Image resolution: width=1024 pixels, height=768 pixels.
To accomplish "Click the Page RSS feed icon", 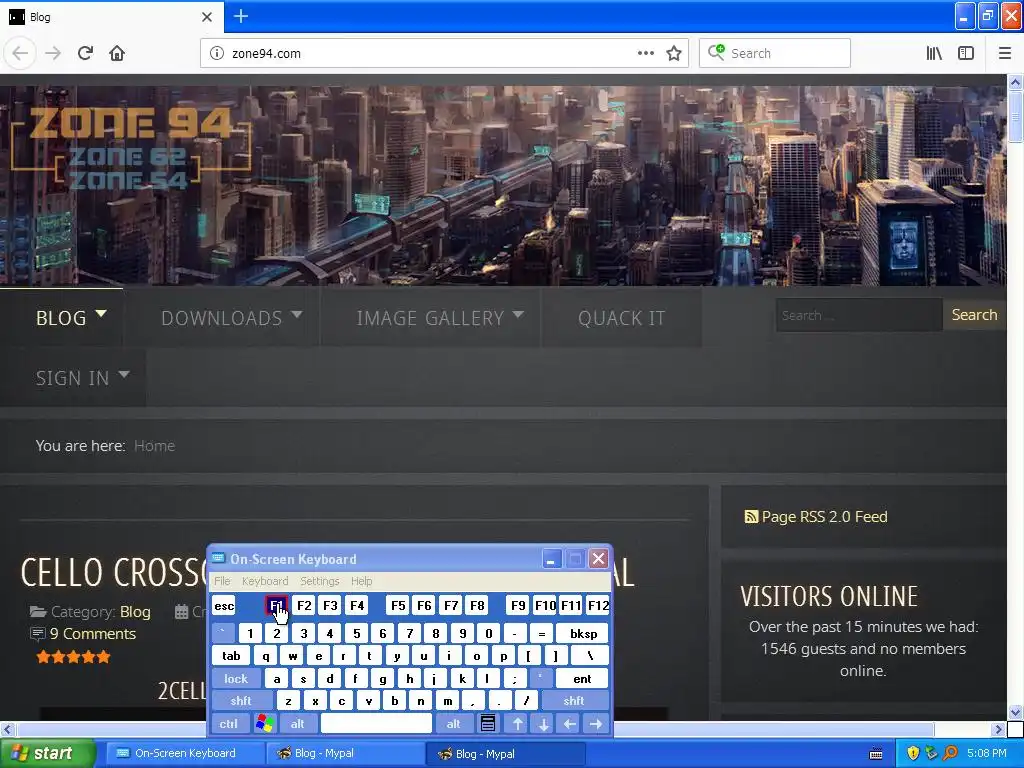I will tap(751, 517).
